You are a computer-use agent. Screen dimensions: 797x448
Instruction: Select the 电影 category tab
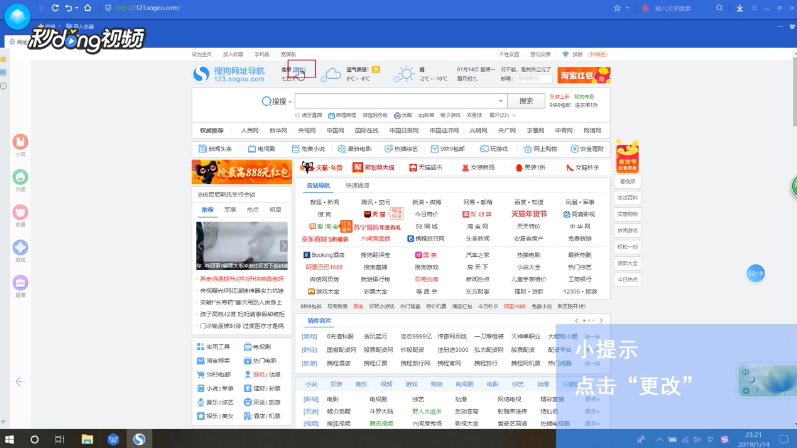pos(493,384)
